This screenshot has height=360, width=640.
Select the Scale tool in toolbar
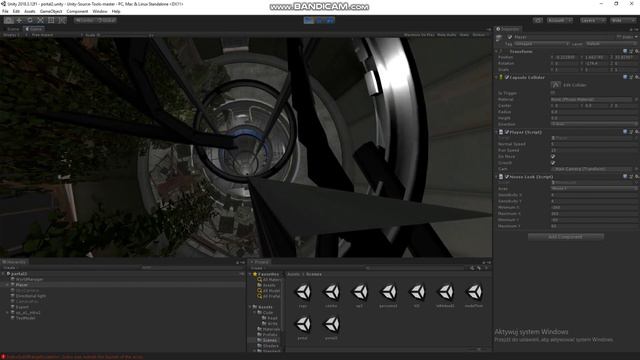coord(40,20)
